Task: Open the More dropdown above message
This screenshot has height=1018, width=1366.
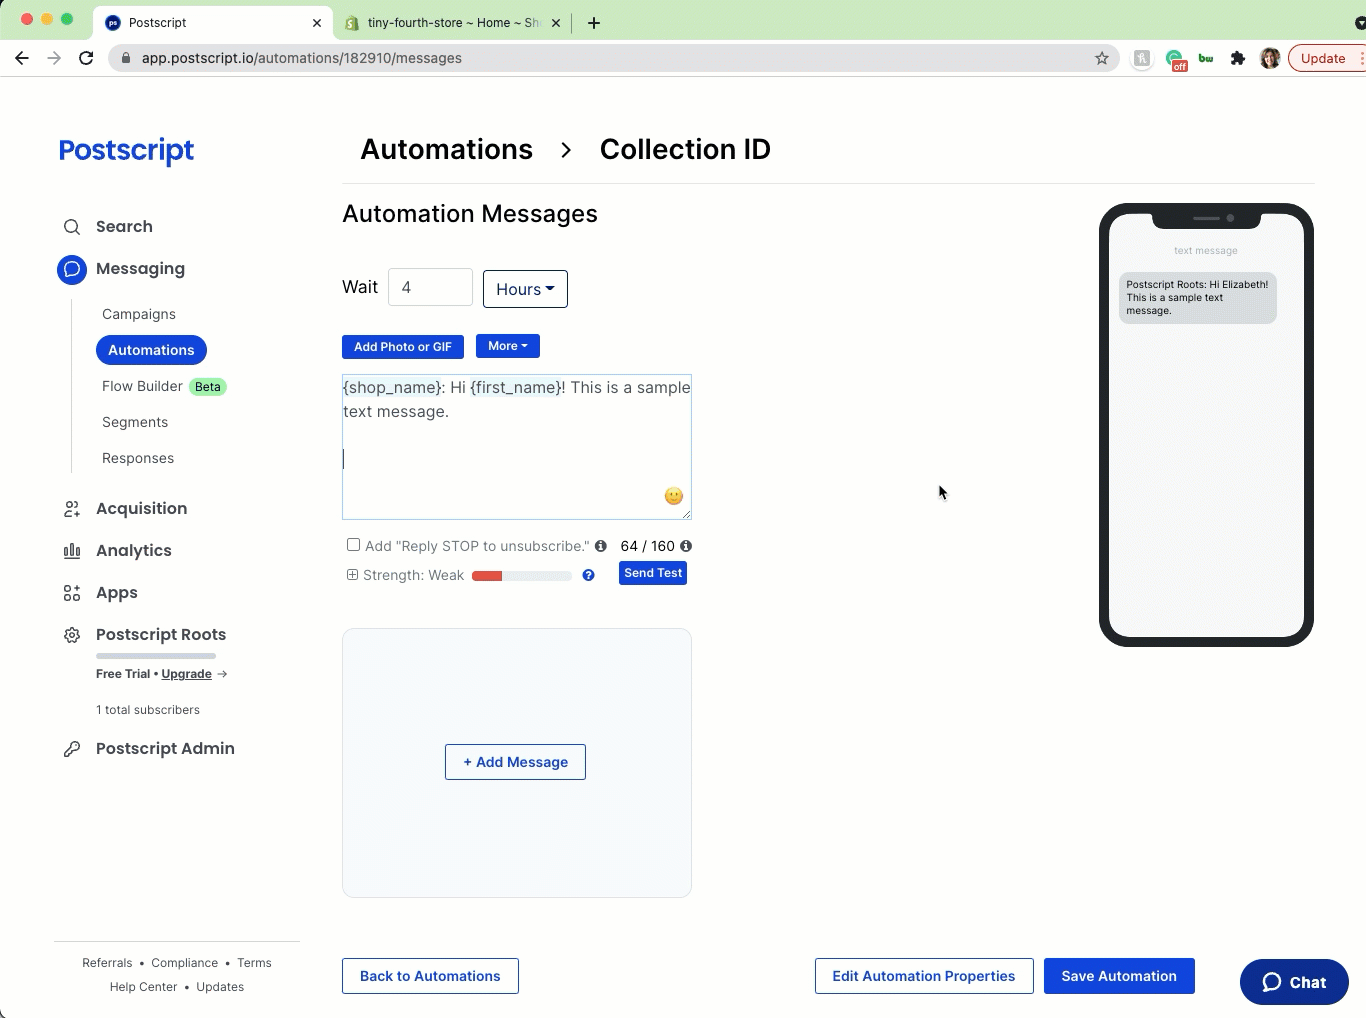Action: tap(508, 346)
